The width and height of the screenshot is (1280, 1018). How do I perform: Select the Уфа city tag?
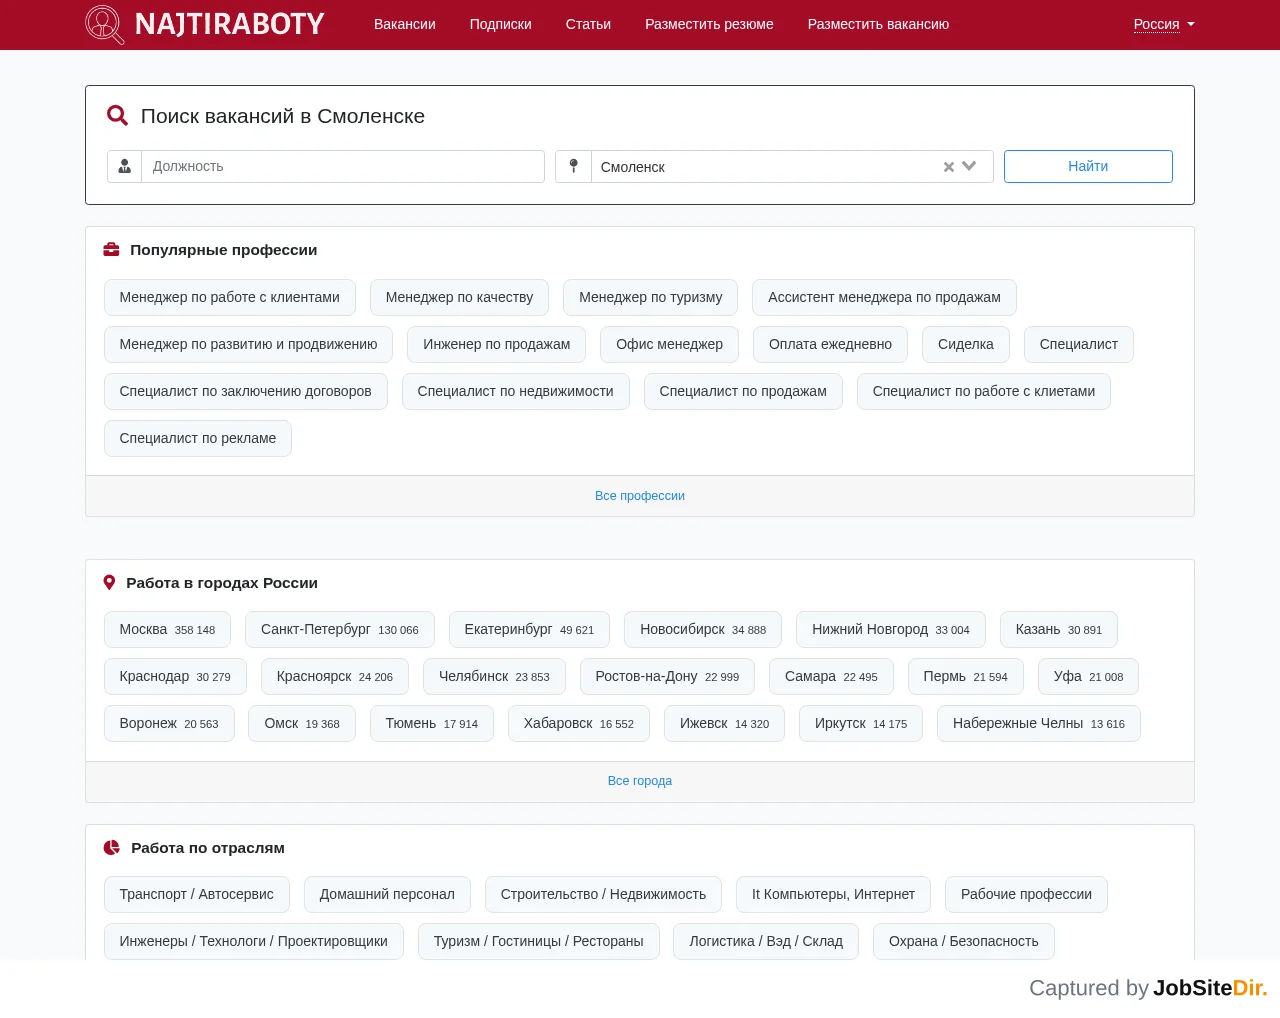(x=1088, y=676)
